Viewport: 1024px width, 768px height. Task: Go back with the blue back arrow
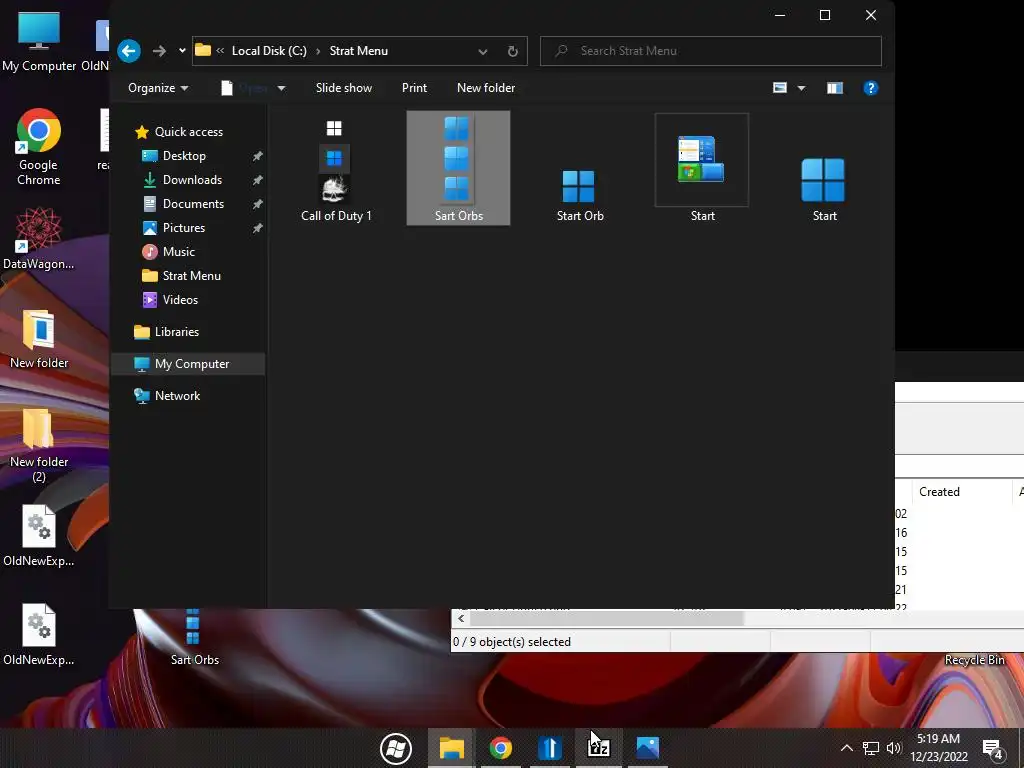[129, 51]
